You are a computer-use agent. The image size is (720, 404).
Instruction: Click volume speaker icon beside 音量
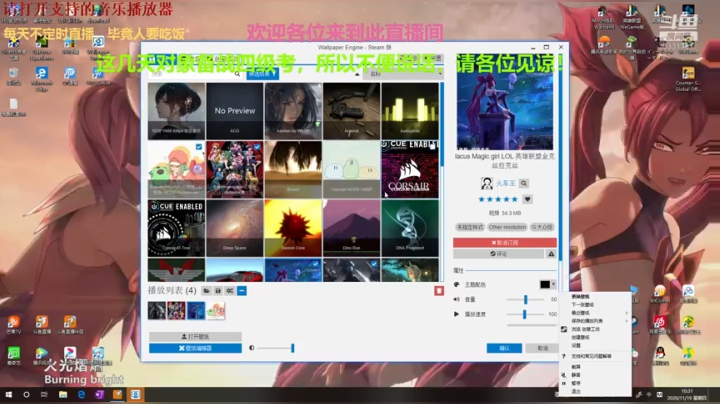[x=456, y=299]
